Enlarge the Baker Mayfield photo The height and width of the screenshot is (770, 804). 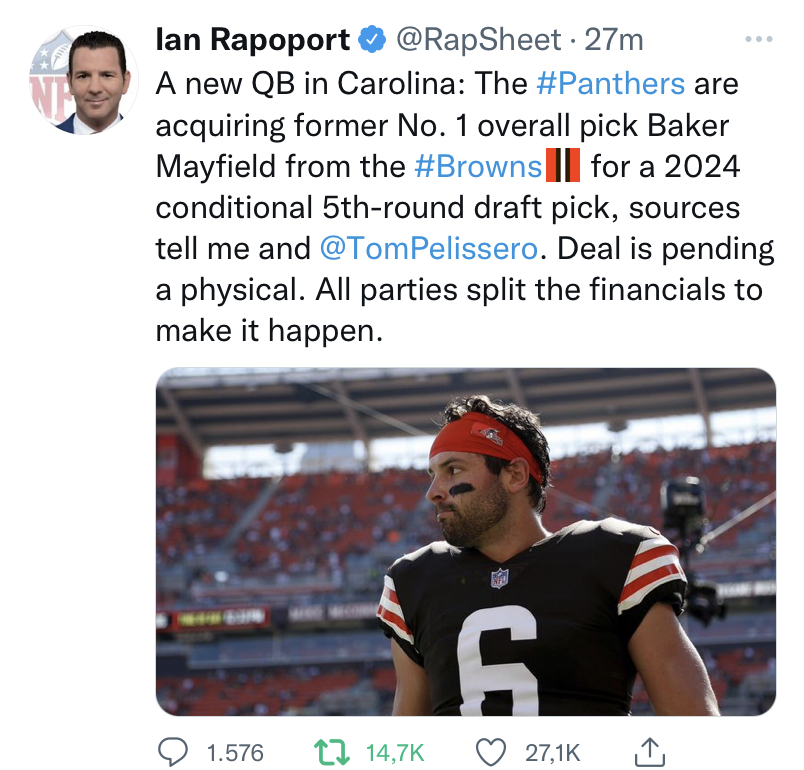tap(466, 541)
